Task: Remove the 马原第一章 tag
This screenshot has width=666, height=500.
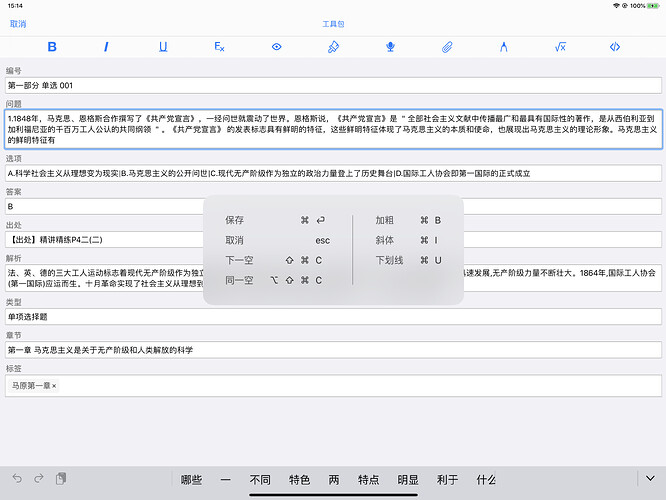Action: [x=54, y=386]
